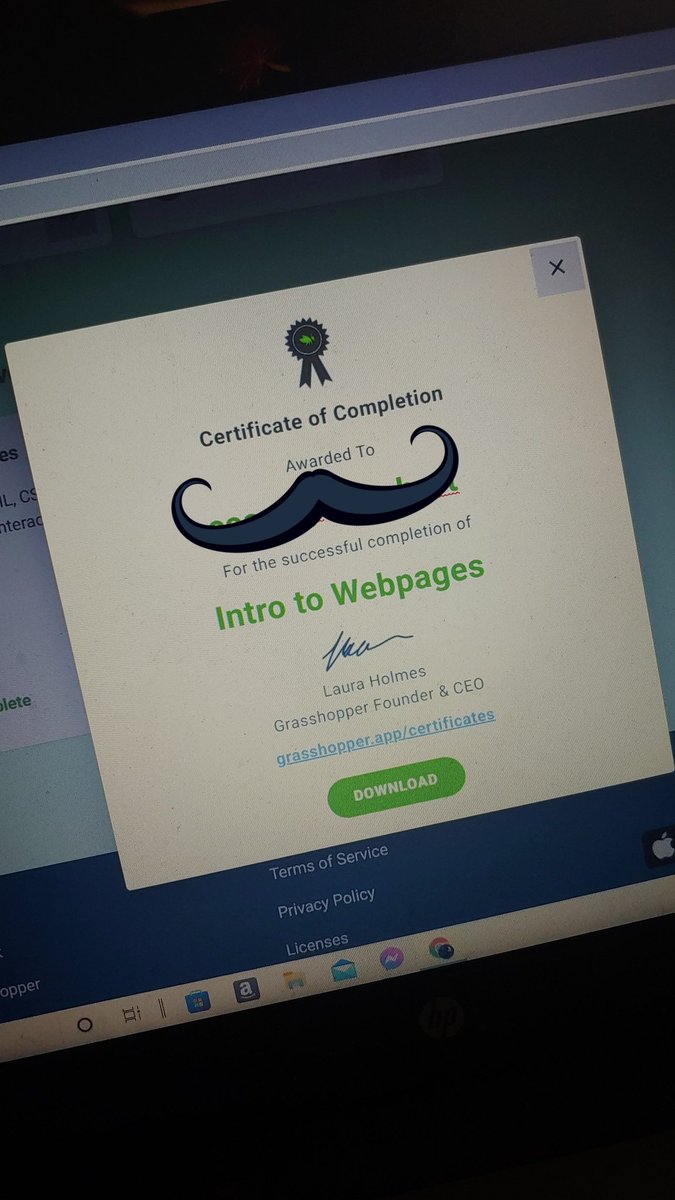The image size is (675, 1200).
Task: Click the Intro to Webpages course title
Action: point(350,593)
